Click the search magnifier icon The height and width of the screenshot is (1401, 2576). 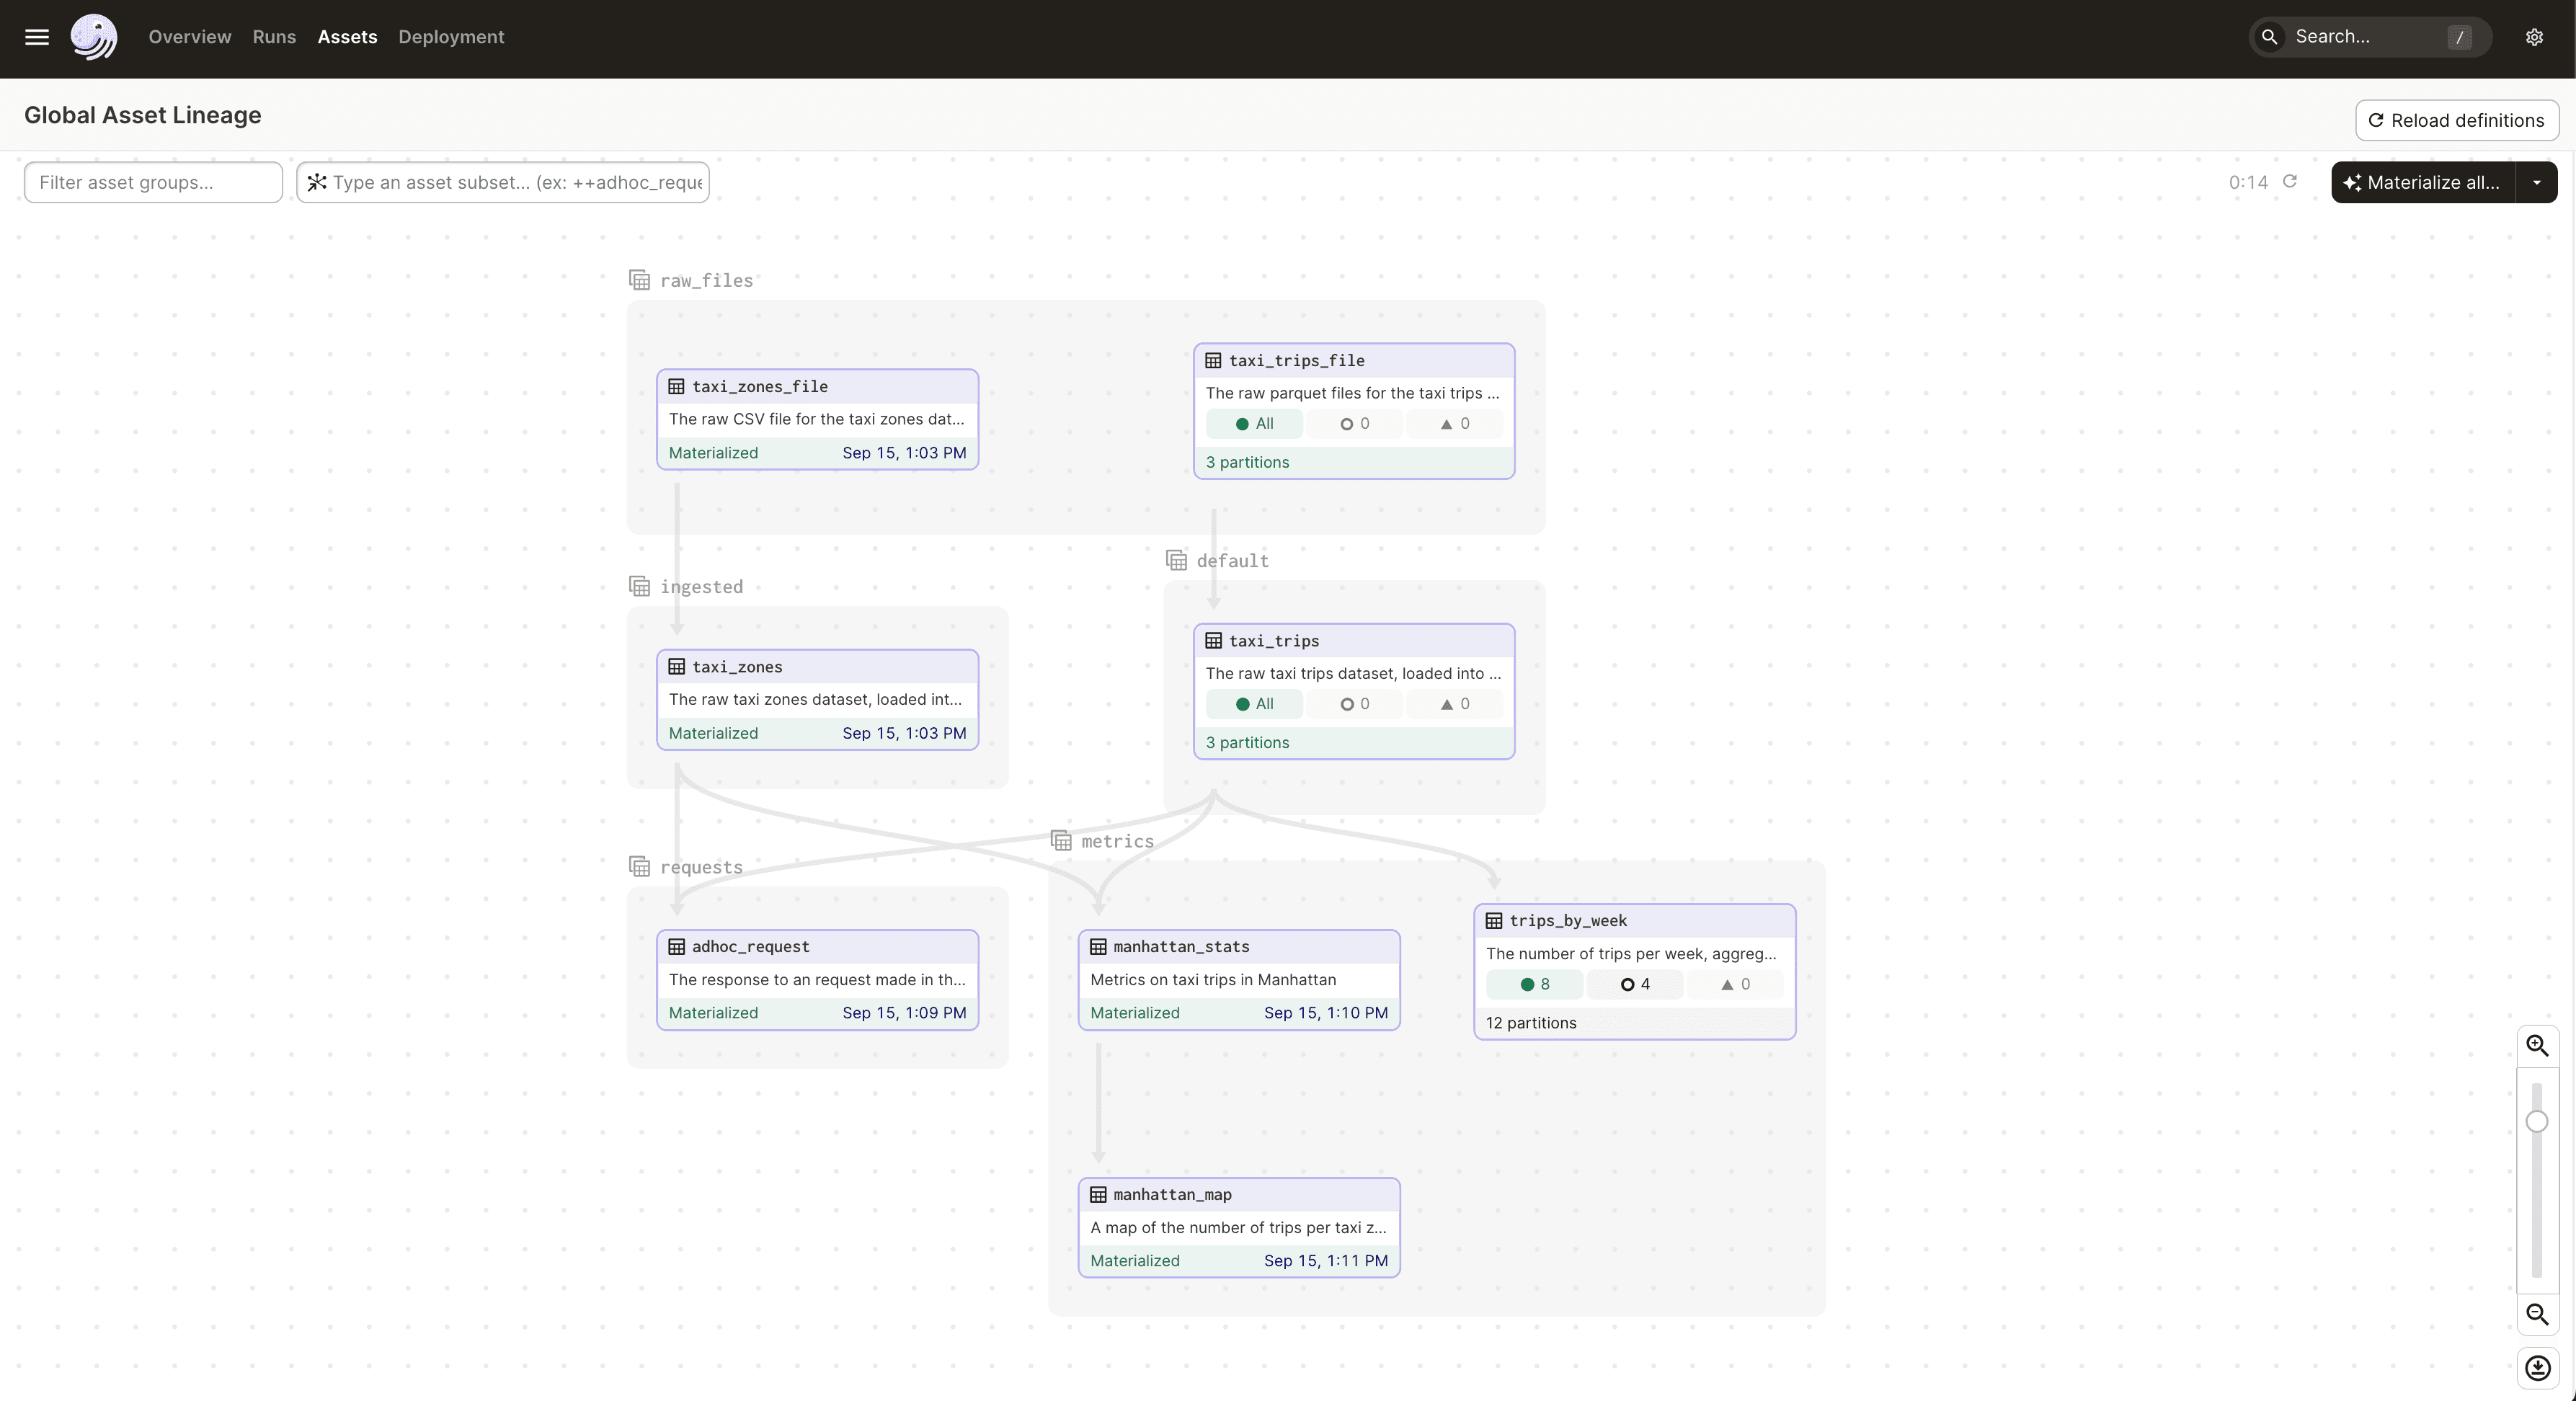(x=2269, y=37)
